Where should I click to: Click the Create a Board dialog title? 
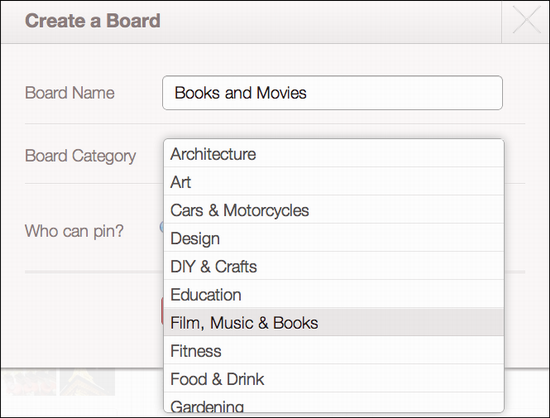pos(93,20)
